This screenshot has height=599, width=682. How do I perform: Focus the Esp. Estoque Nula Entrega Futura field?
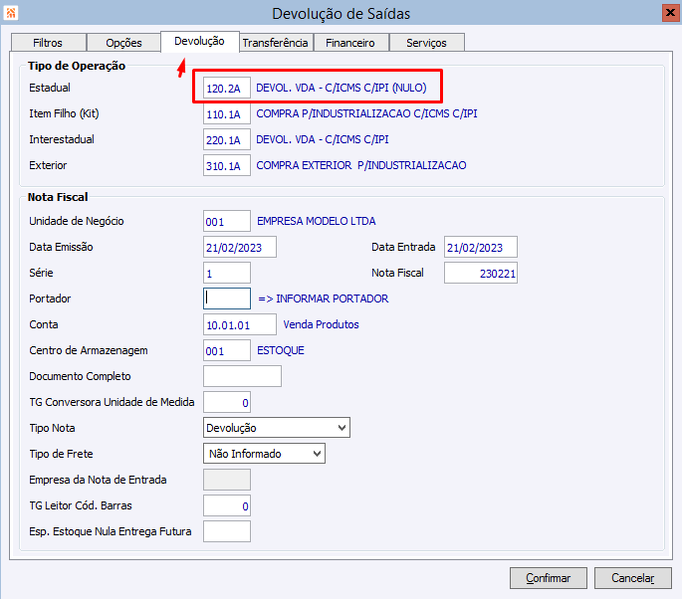(x=227, y=532)
